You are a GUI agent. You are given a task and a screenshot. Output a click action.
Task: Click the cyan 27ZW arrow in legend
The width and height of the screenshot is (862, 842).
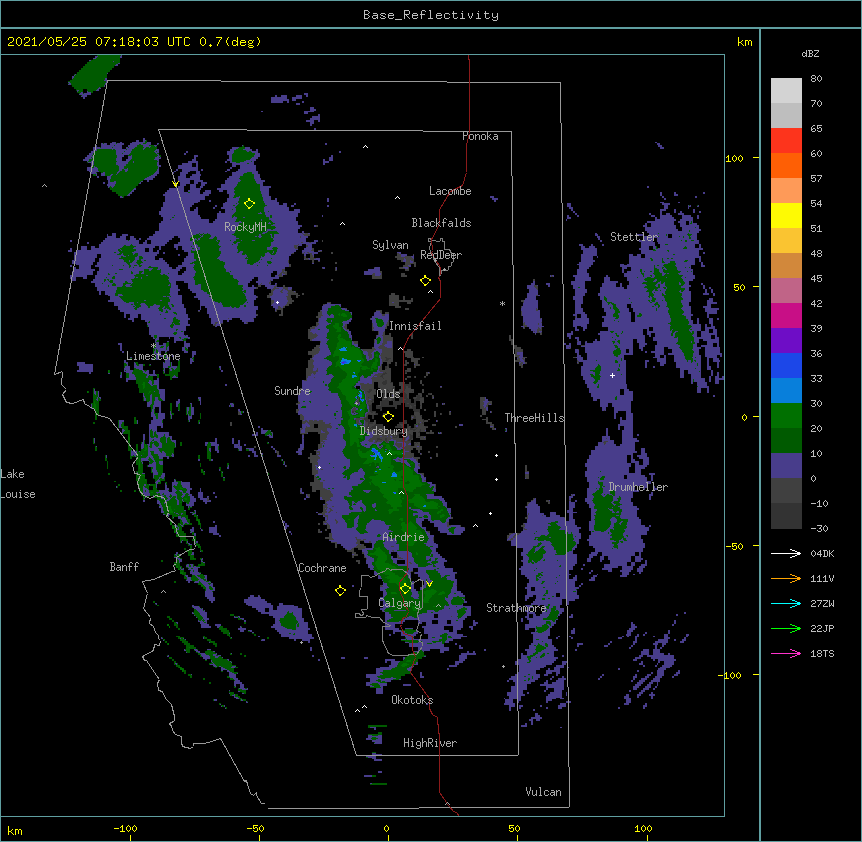786,603
